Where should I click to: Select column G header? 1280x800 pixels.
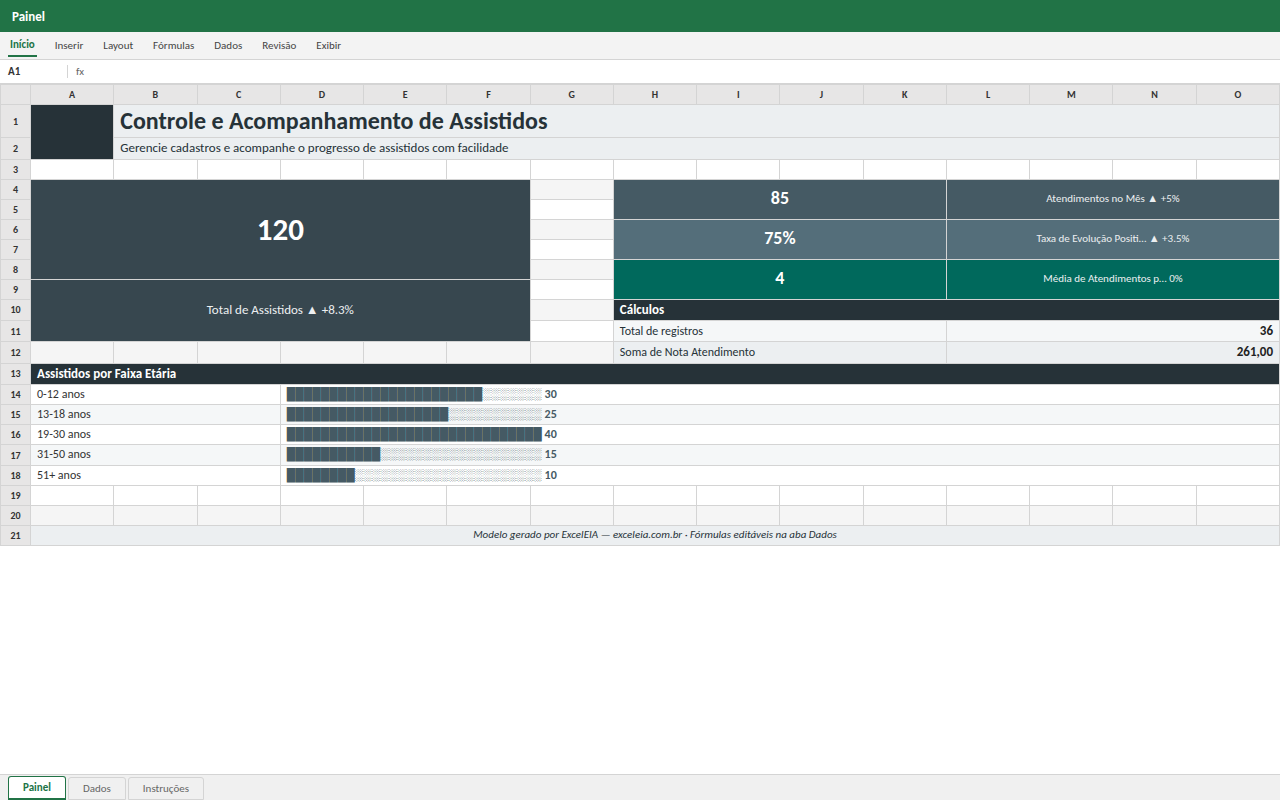(572, 94)
